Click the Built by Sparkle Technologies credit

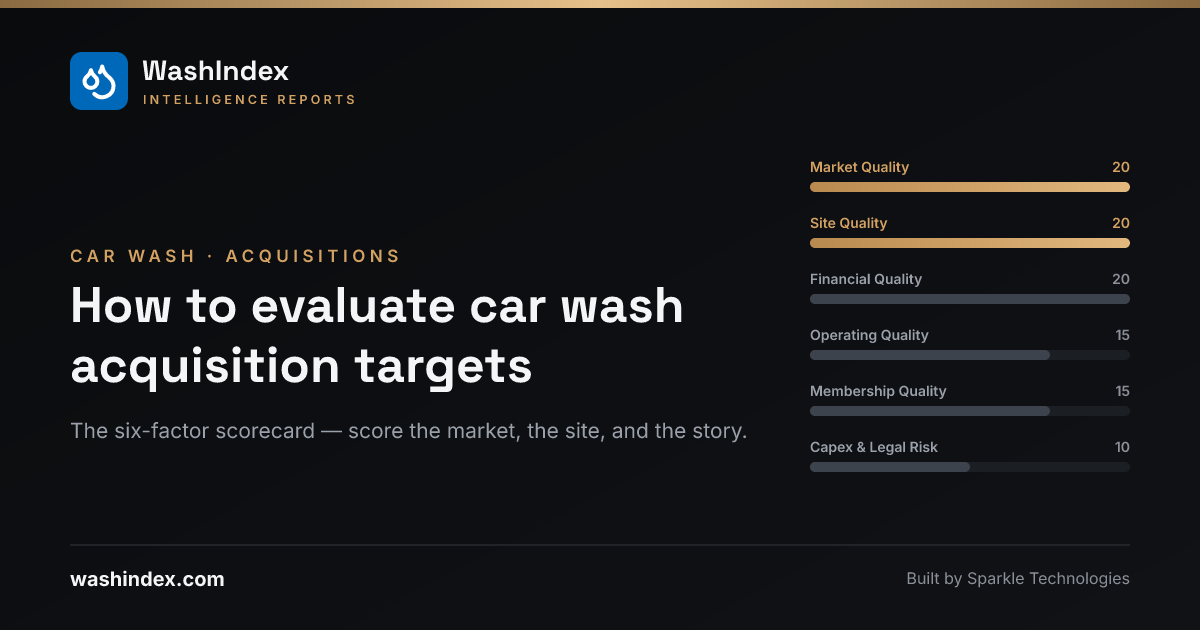pyautogui.click(x=1018, y=579)
